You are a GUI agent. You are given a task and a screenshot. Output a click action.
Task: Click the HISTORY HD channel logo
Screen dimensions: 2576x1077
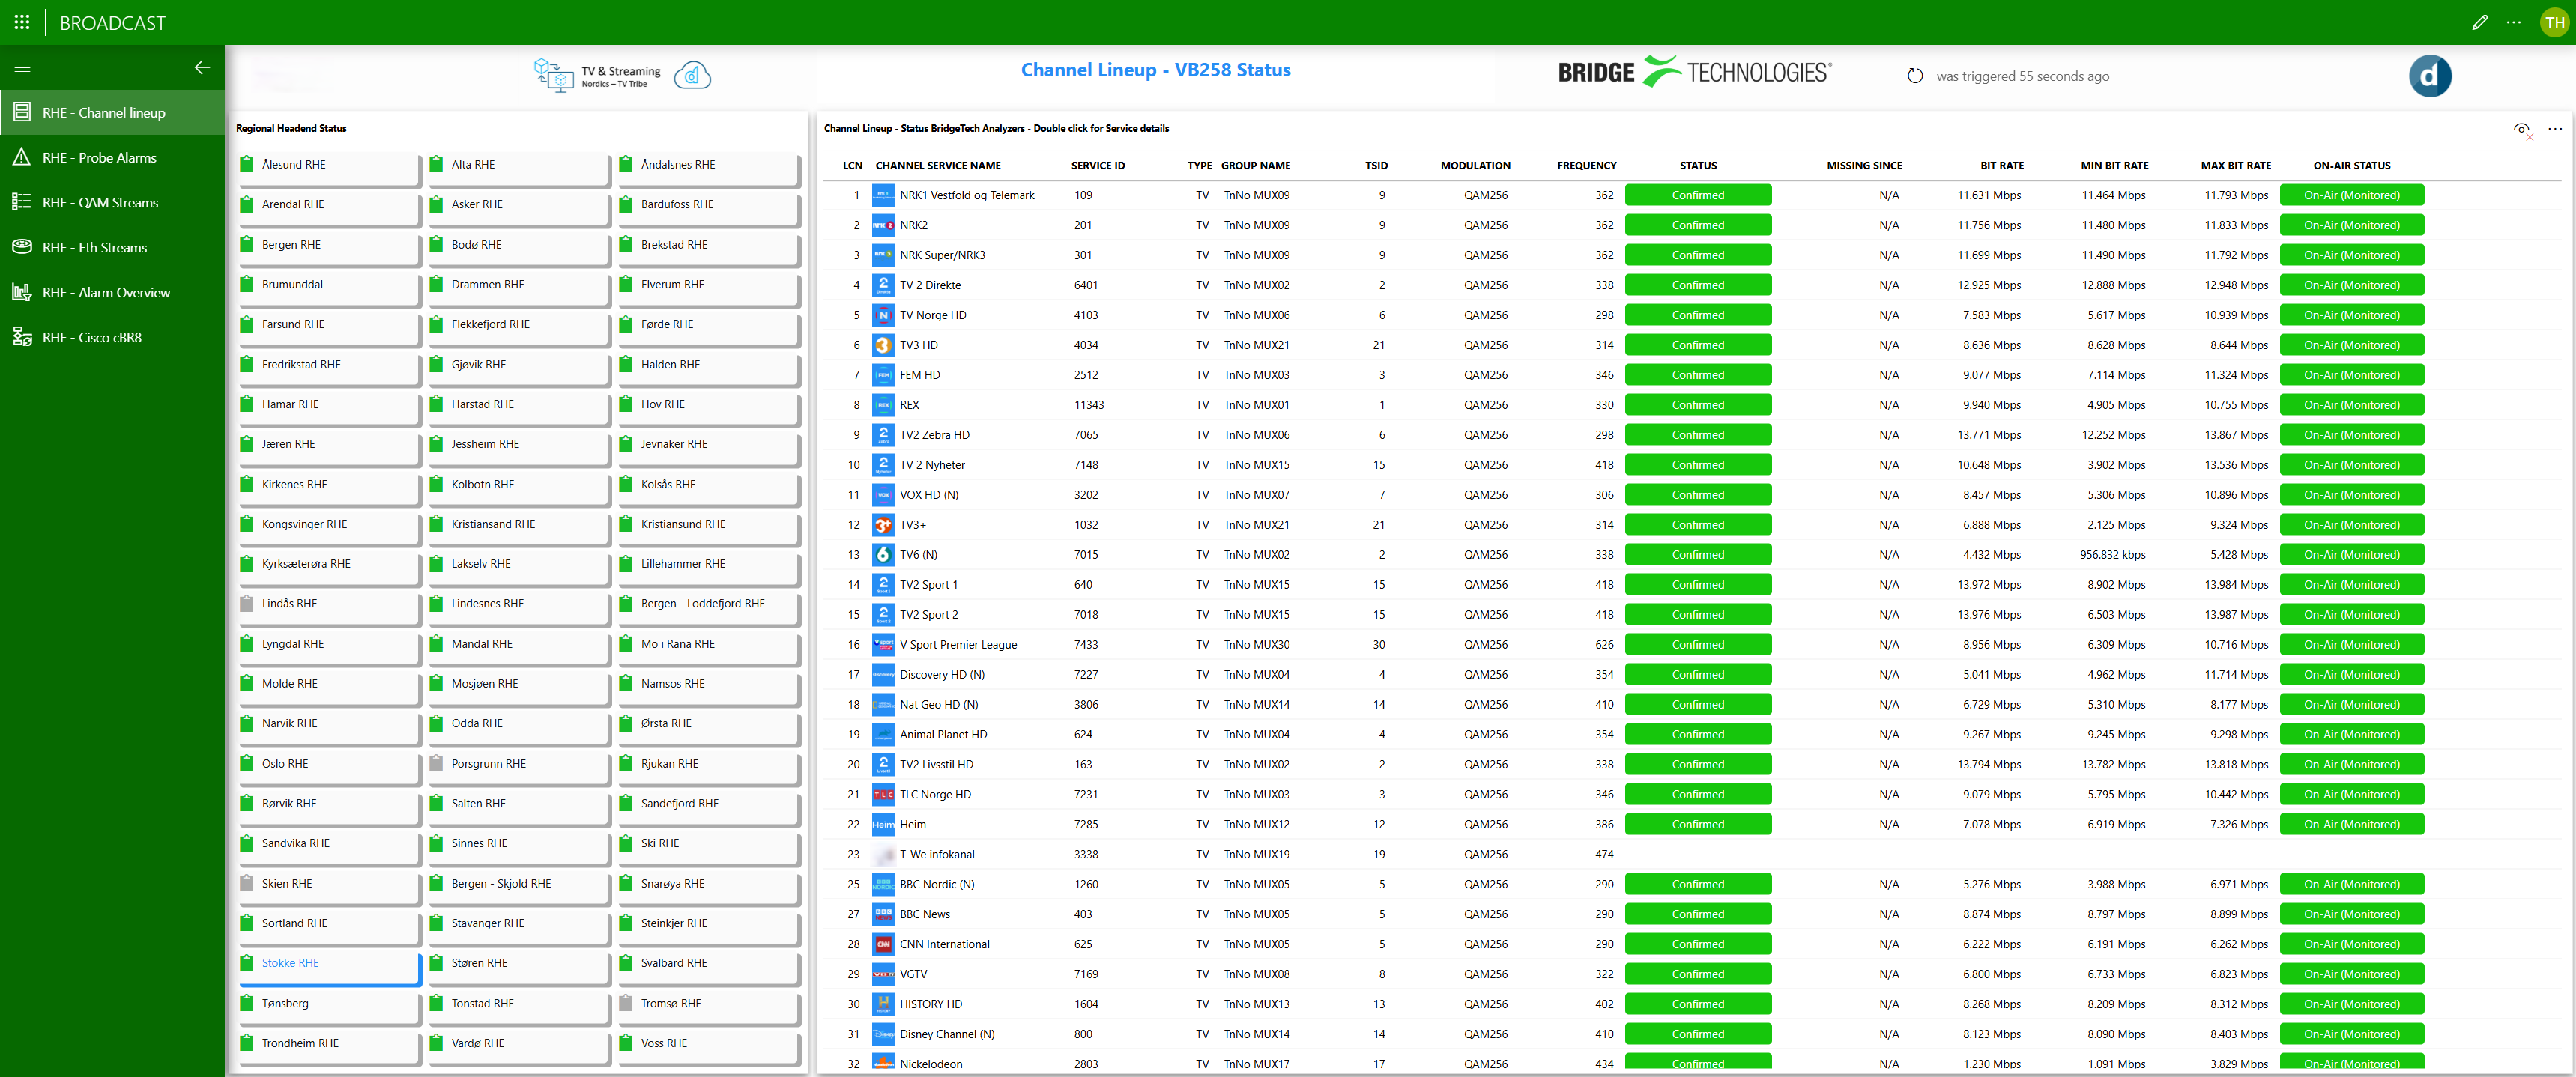[x=883, y=1004]
